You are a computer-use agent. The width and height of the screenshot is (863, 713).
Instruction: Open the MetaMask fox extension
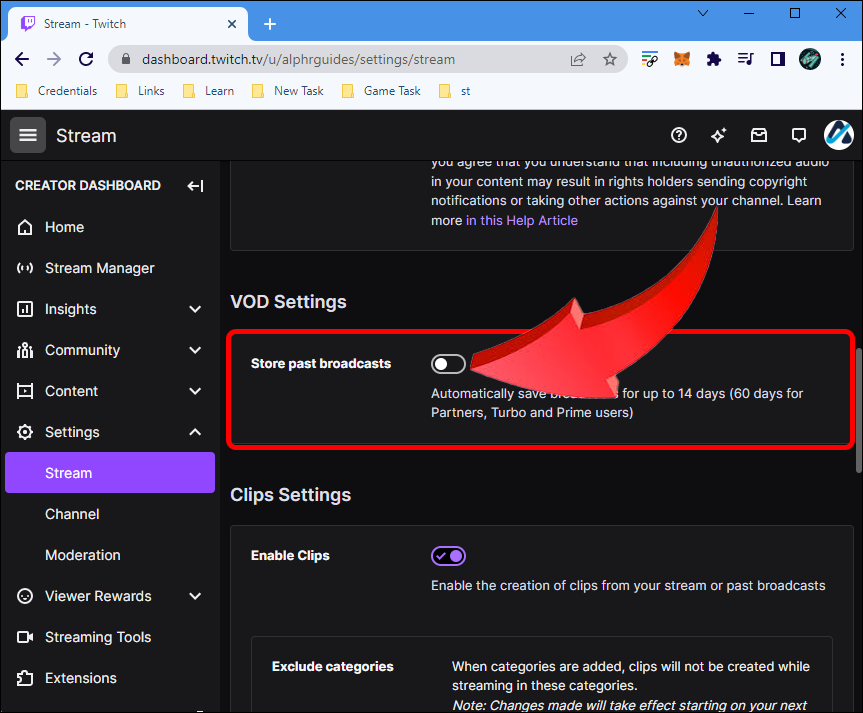point(681,59)
